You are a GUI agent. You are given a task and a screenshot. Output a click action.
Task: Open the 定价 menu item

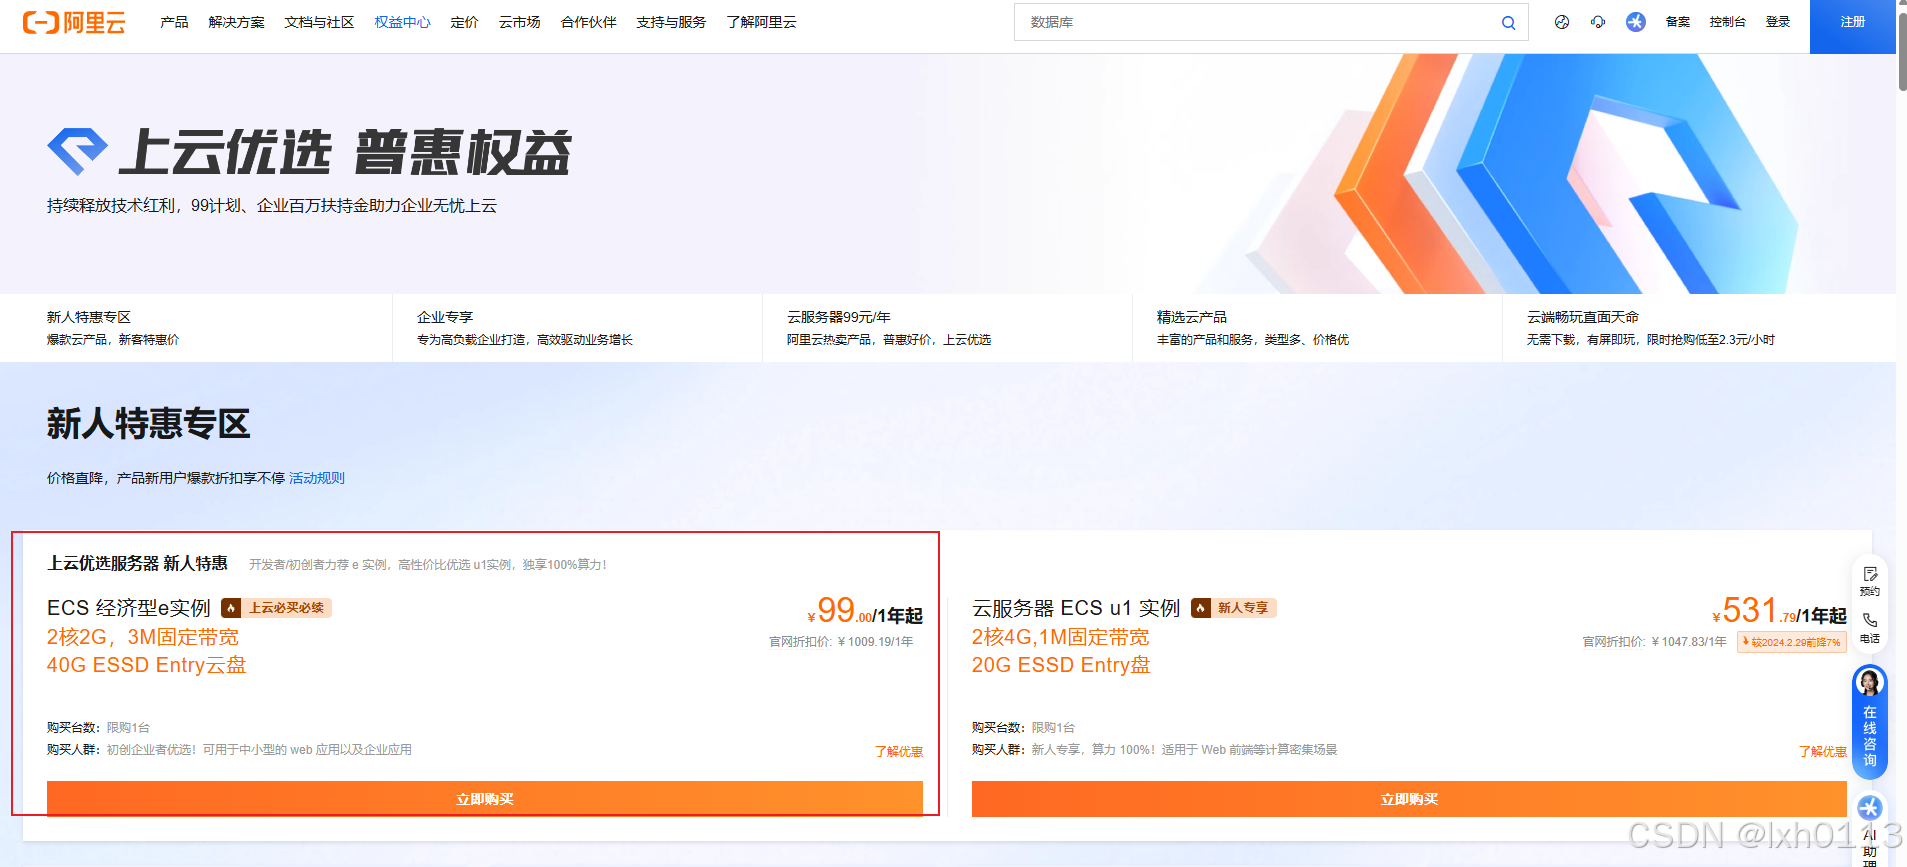click(464, 22)
